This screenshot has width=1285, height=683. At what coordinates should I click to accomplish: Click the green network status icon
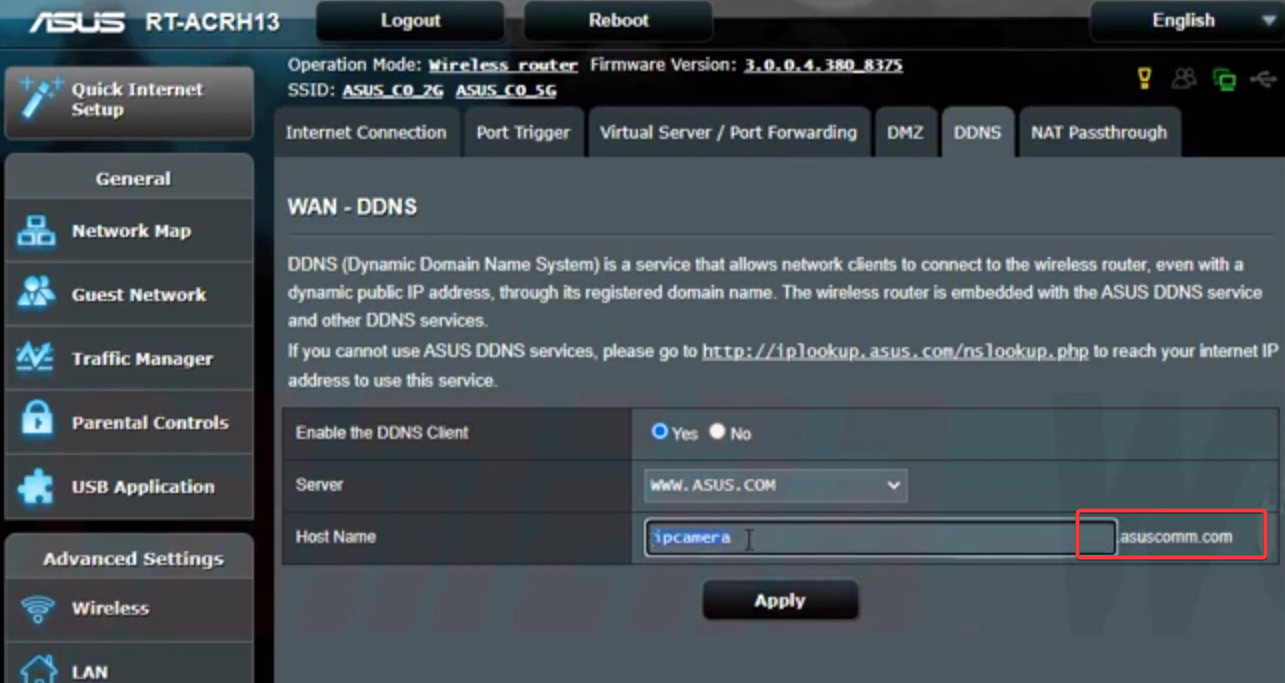click(1224, 79)
